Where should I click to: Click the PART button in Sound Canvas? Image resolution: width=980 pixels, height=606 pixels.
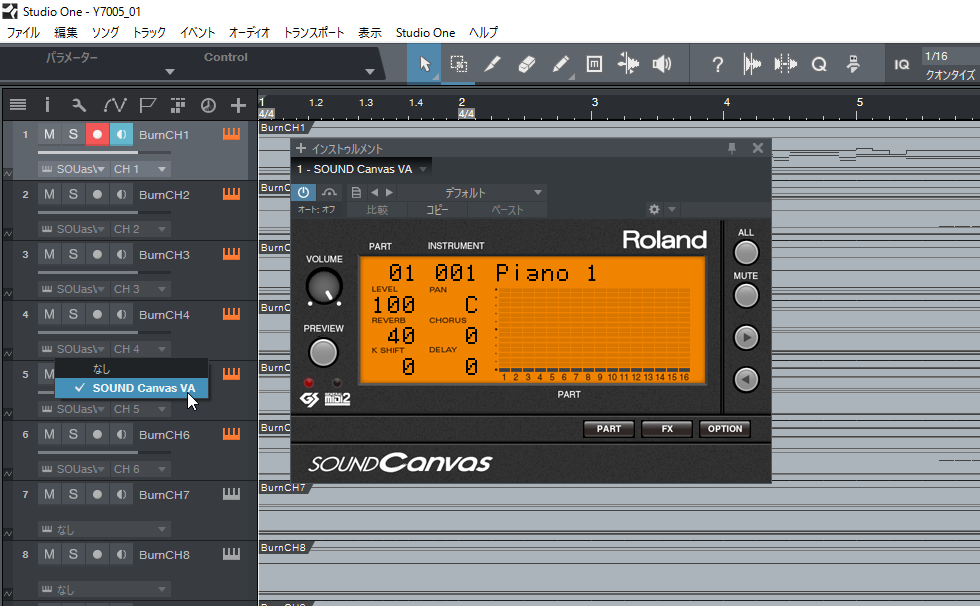click(609, 429)
